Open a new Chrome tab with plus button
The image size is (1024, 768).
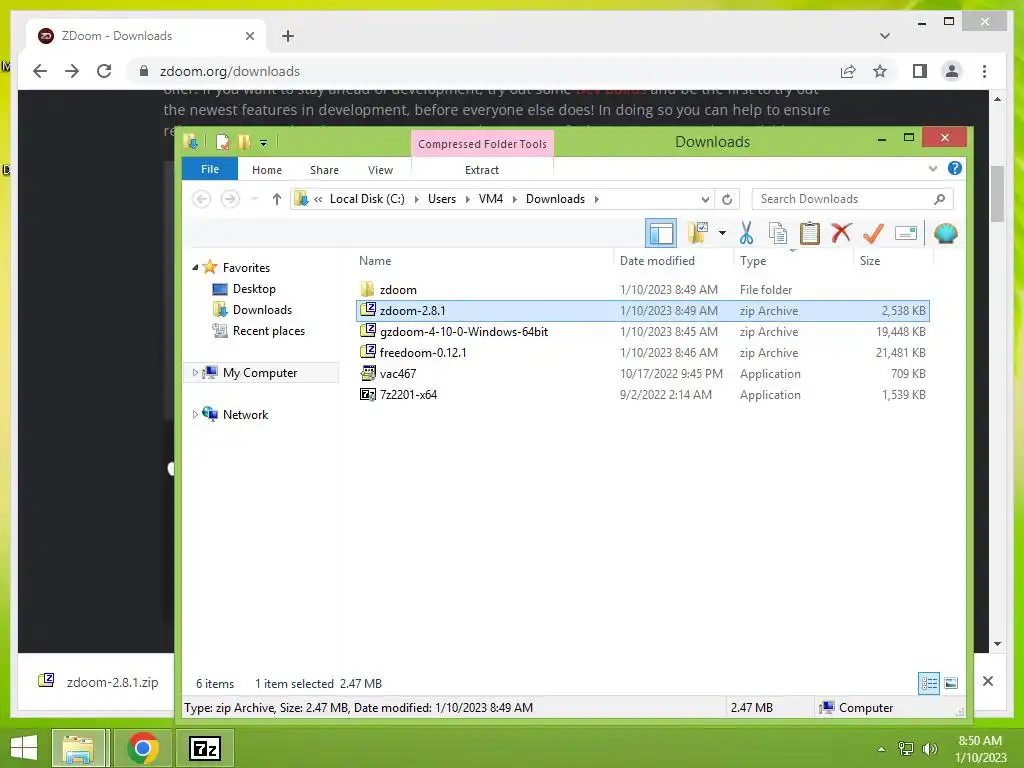pos(288,36)
